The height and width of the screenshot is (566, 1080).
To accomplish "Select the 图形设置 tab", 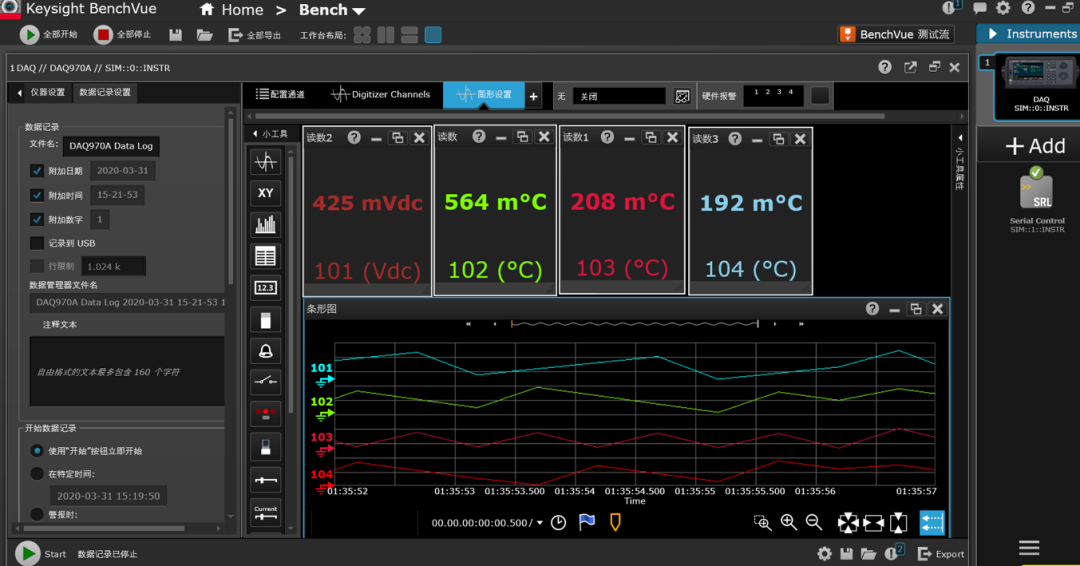I will pos(484,94).
